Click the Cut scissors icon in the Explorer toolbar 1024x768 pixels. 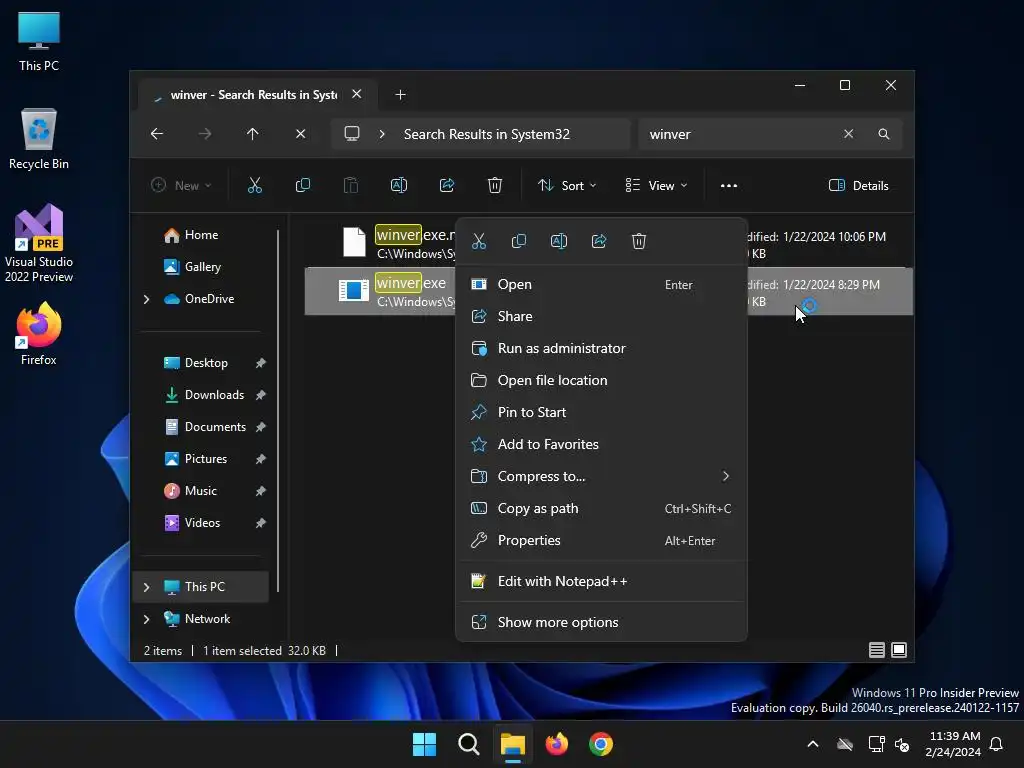coord(255,185)
